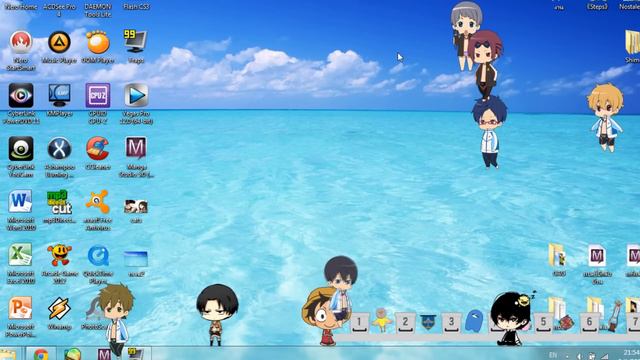Click the volume speaker tray icon
This screenshot has width=640, height=360.
[580, 356]
